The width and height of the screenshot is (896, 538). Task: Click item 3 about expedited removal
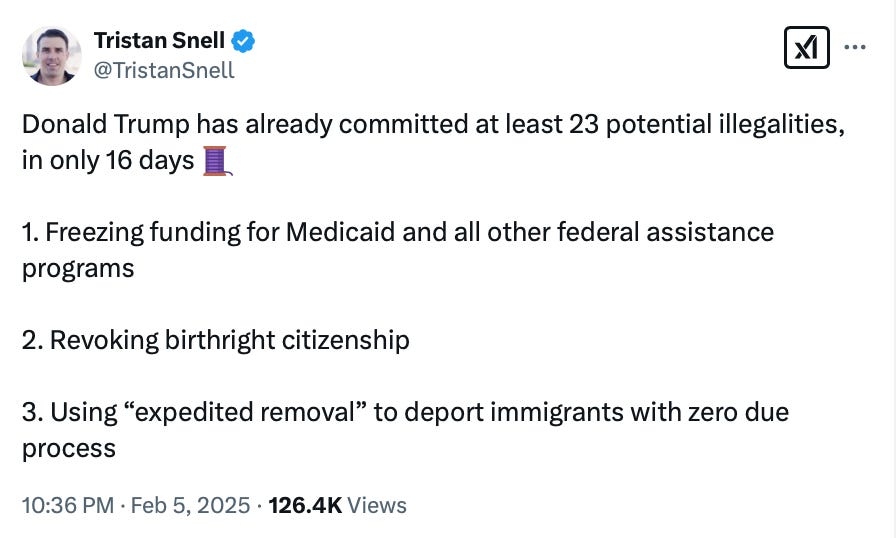point(405,429)
